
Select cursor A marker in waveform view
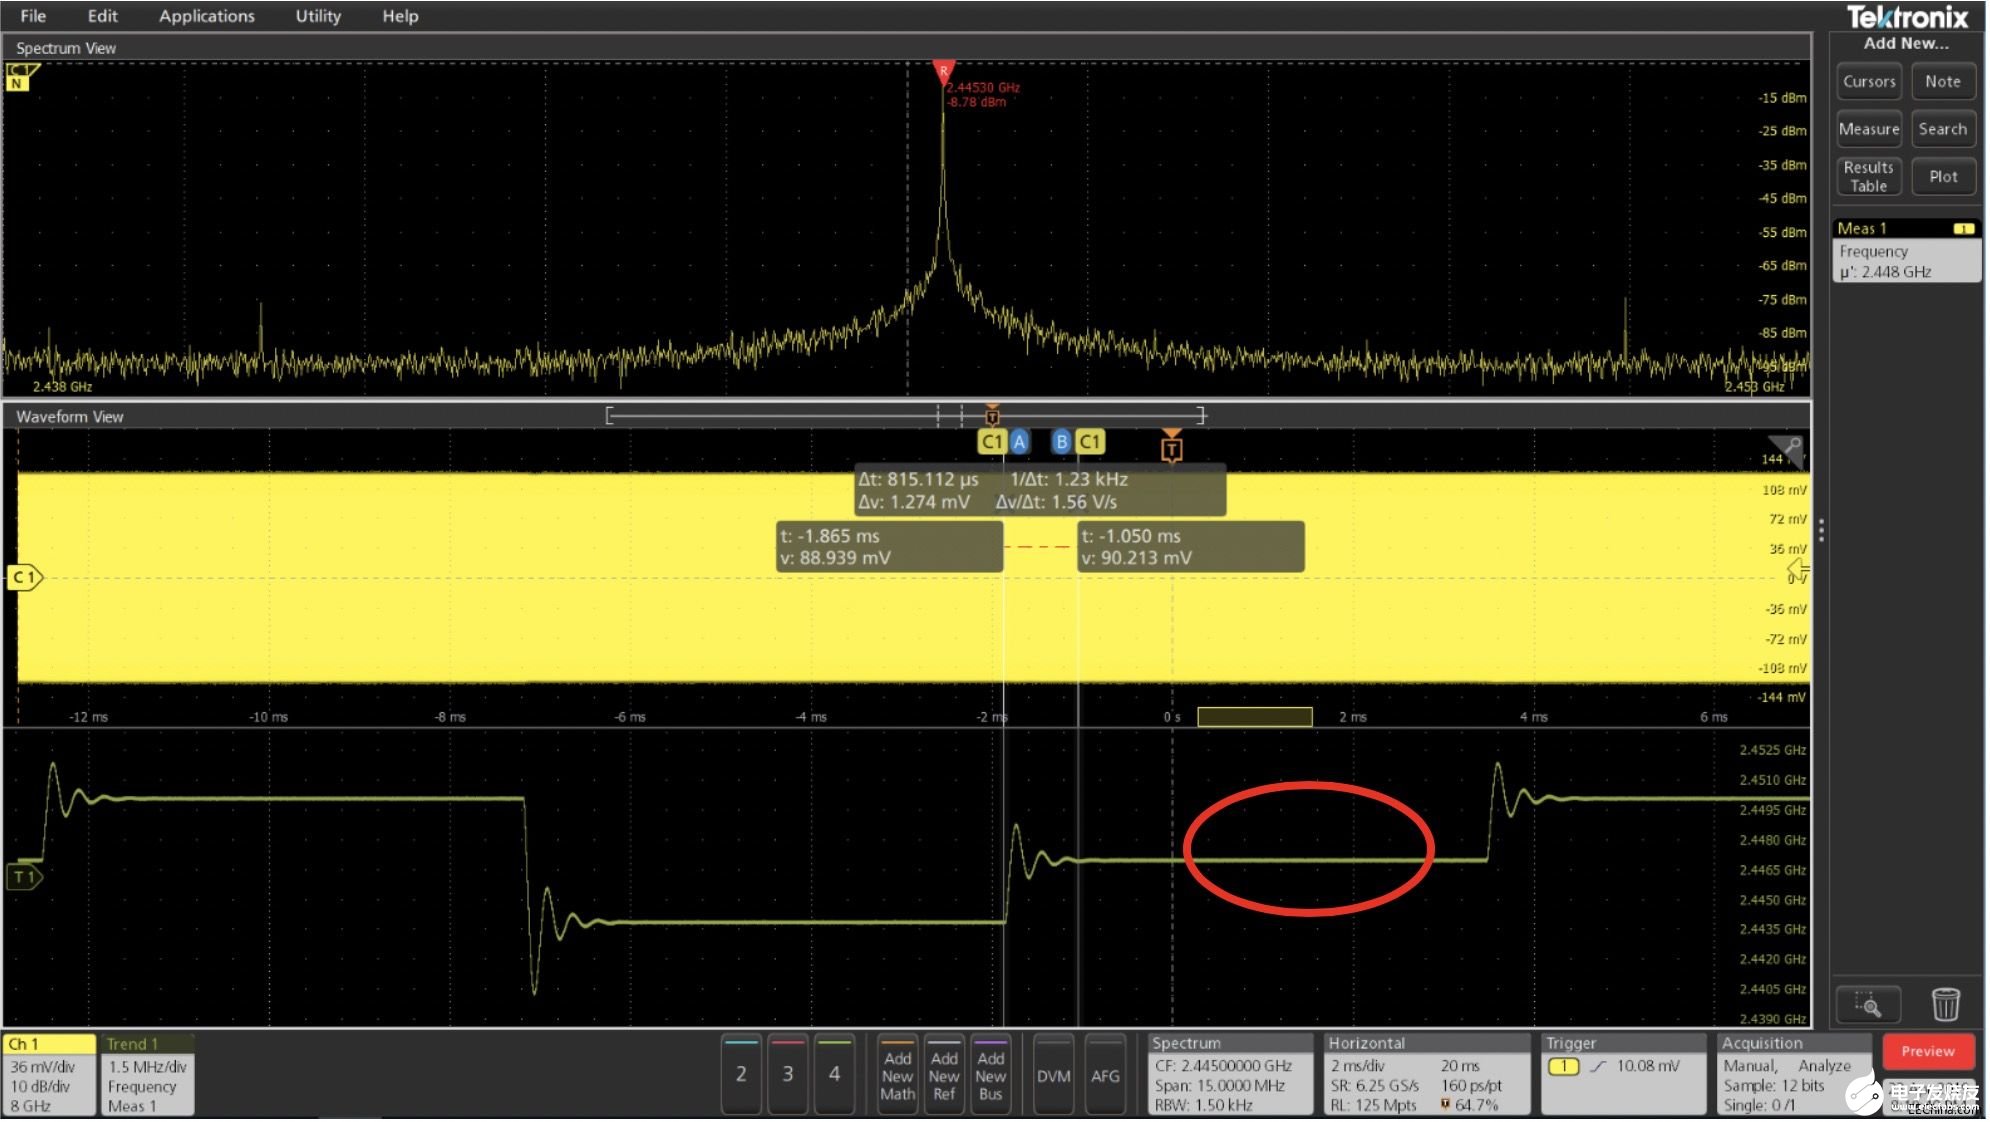click(x=1019, y=441)
